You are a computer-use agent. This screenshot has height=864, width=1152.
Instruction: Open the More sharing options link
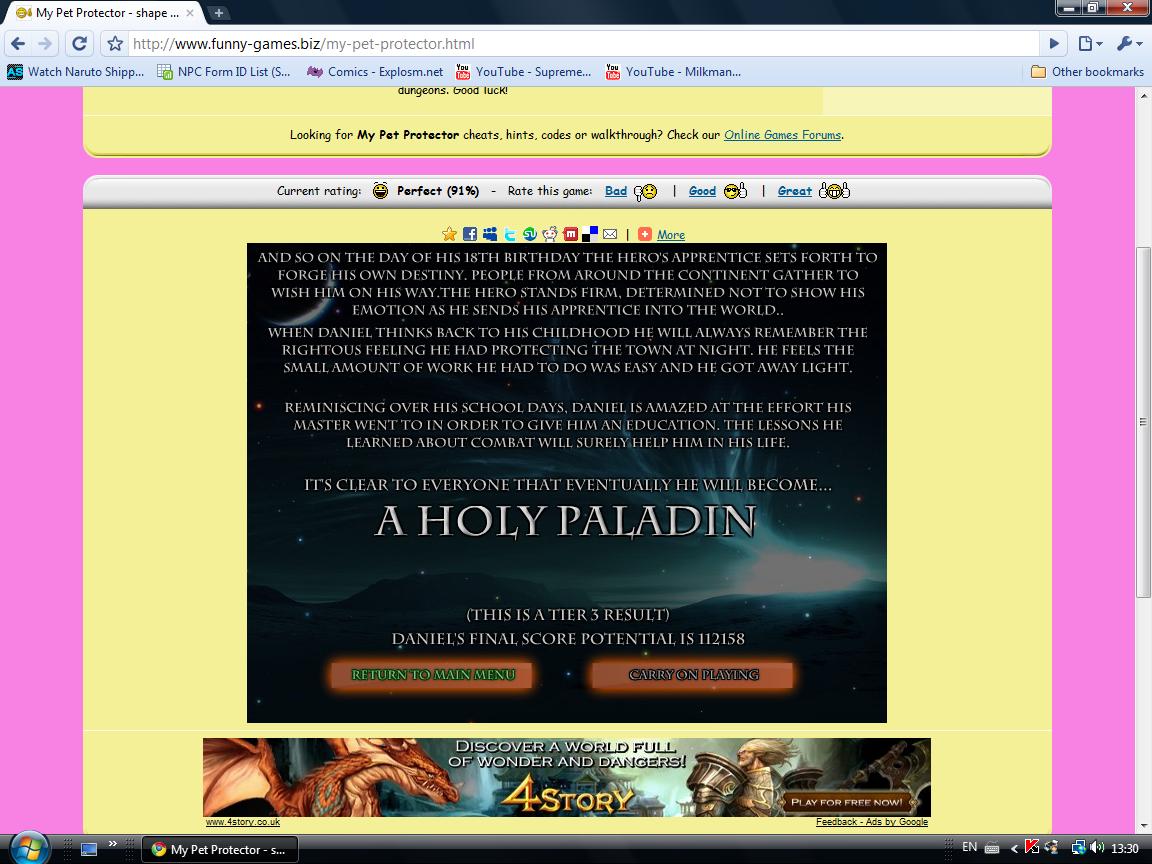pos(670,235)
